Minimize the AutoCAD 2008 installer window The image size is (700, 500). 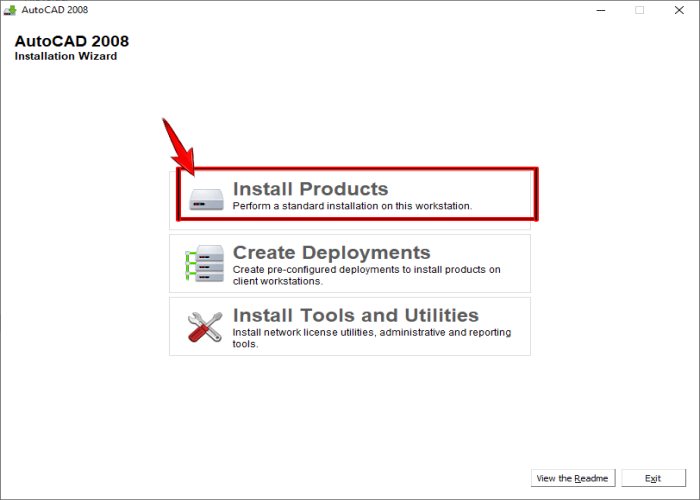[599, 10]
